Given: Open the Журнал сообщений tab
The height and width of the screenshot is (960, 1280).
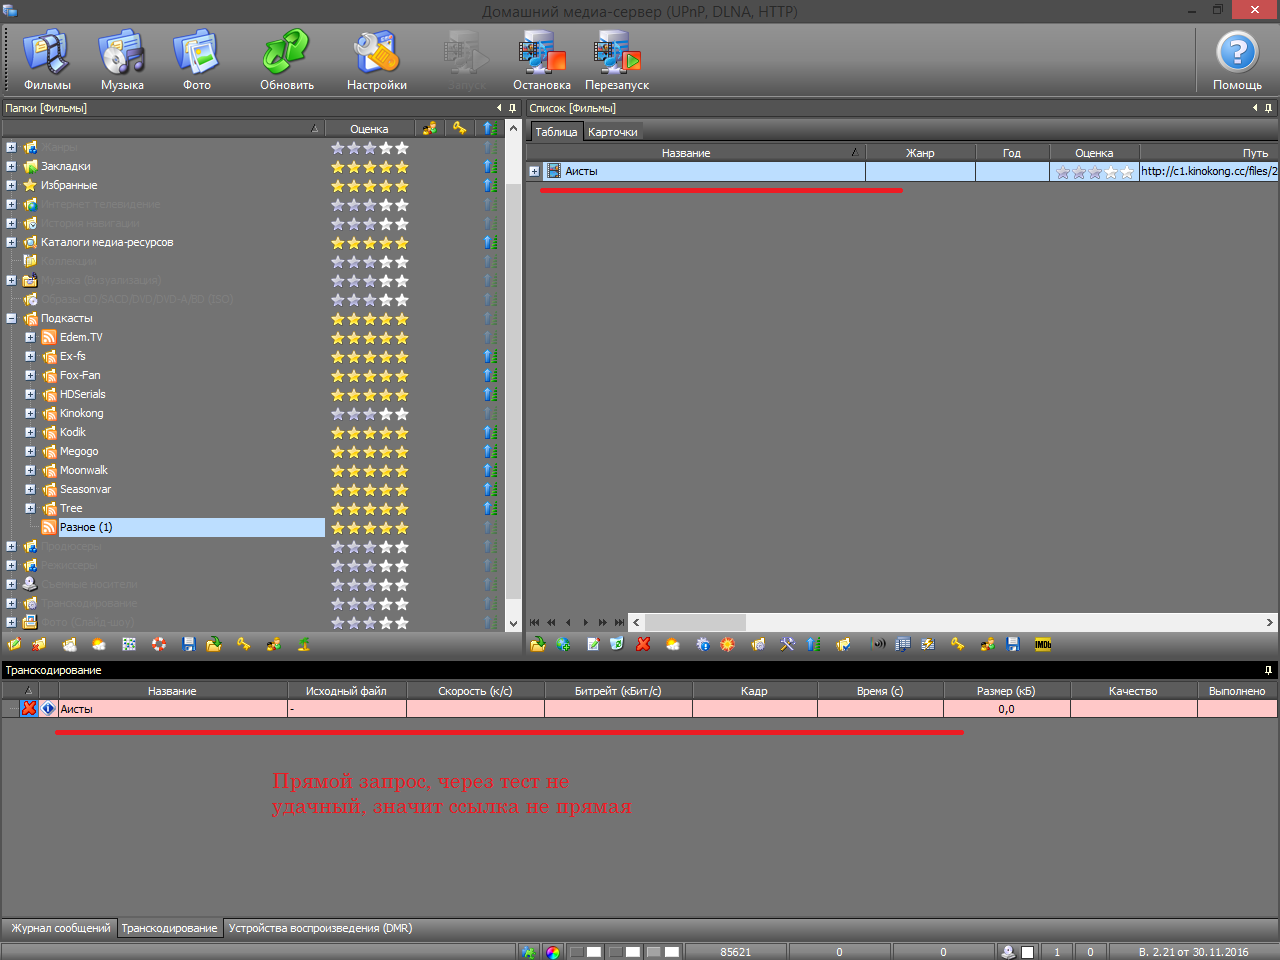Looking at the screenshot, I should pyautogui.click(x=60, y=928).
